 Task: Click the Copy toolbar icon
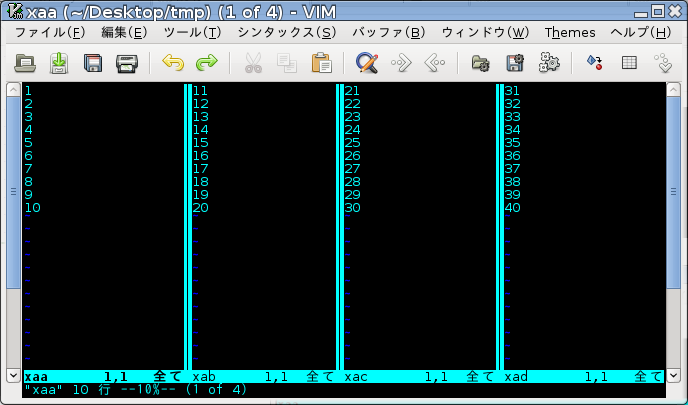point(287,63)
